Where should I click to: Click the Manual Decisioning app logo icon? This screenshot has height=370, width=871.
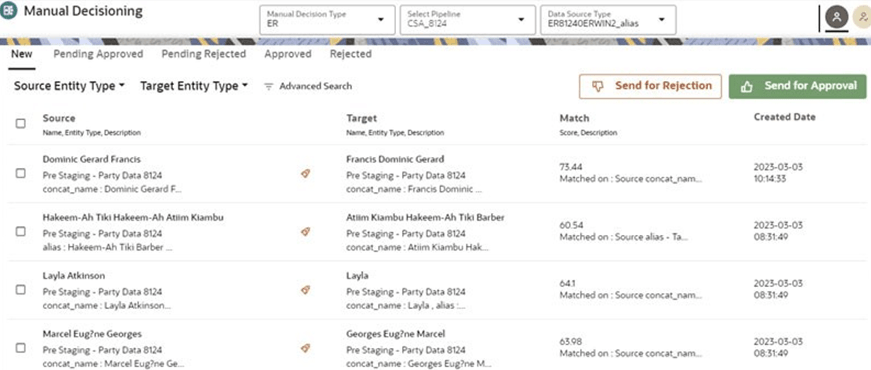[x=9, y=11]
